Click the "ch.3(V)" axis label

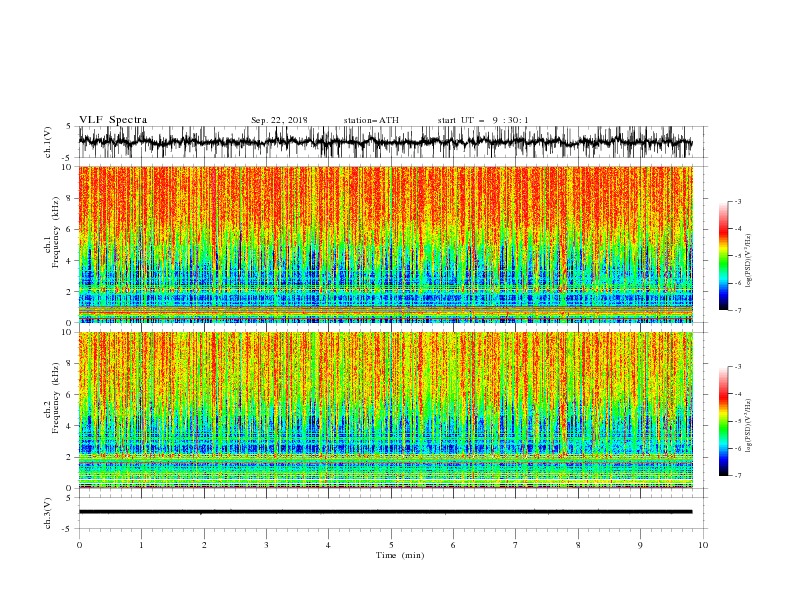(47, 513)
